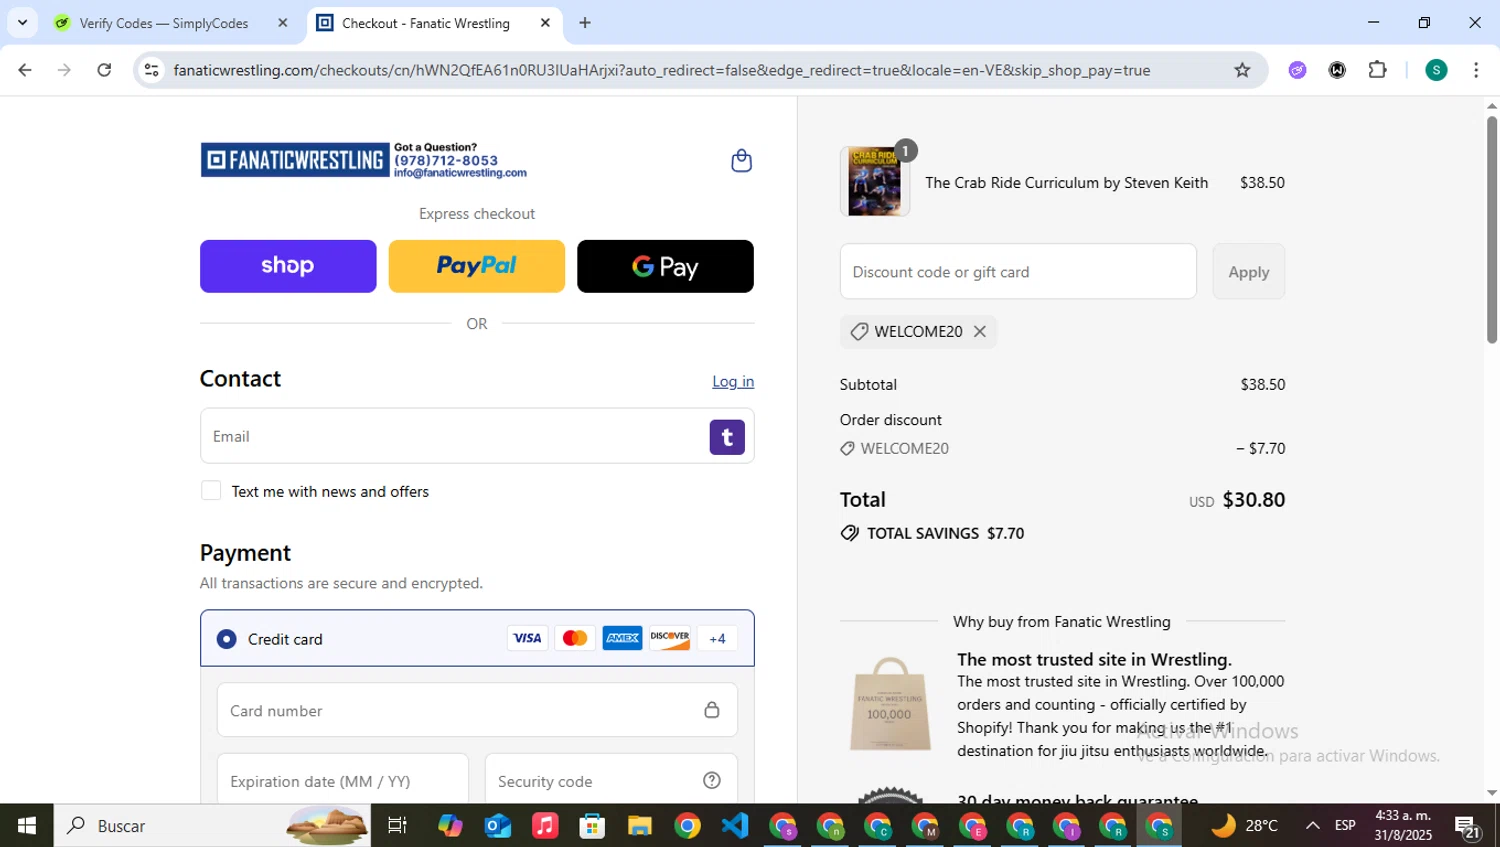The width and height of the screenshot is (1500, 847).
Task: Click the Visa card icon
Action: coord(527,638)
